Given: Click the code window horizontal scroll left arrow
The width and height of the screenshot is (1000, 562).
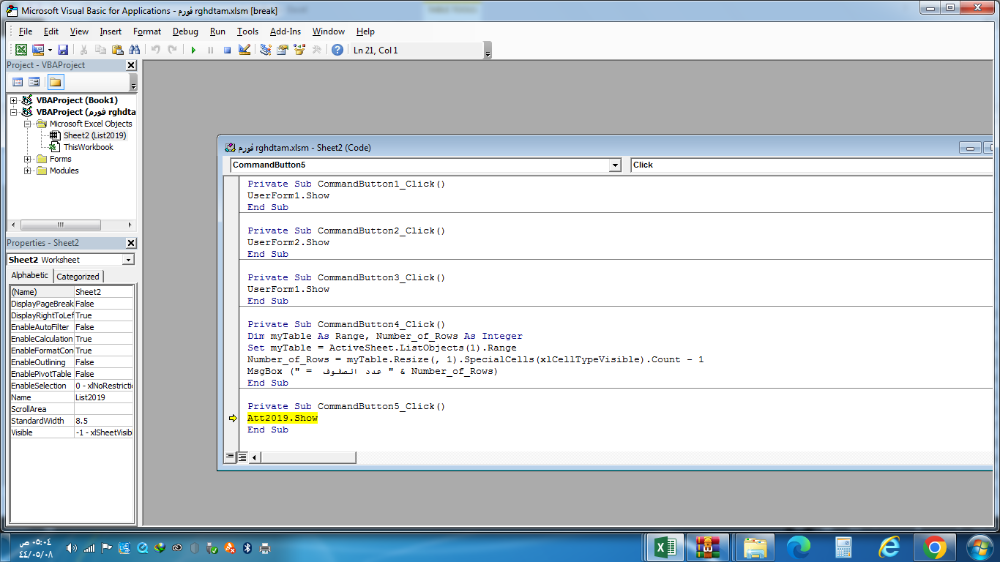Looking at the screenshot, I should 254,457.
